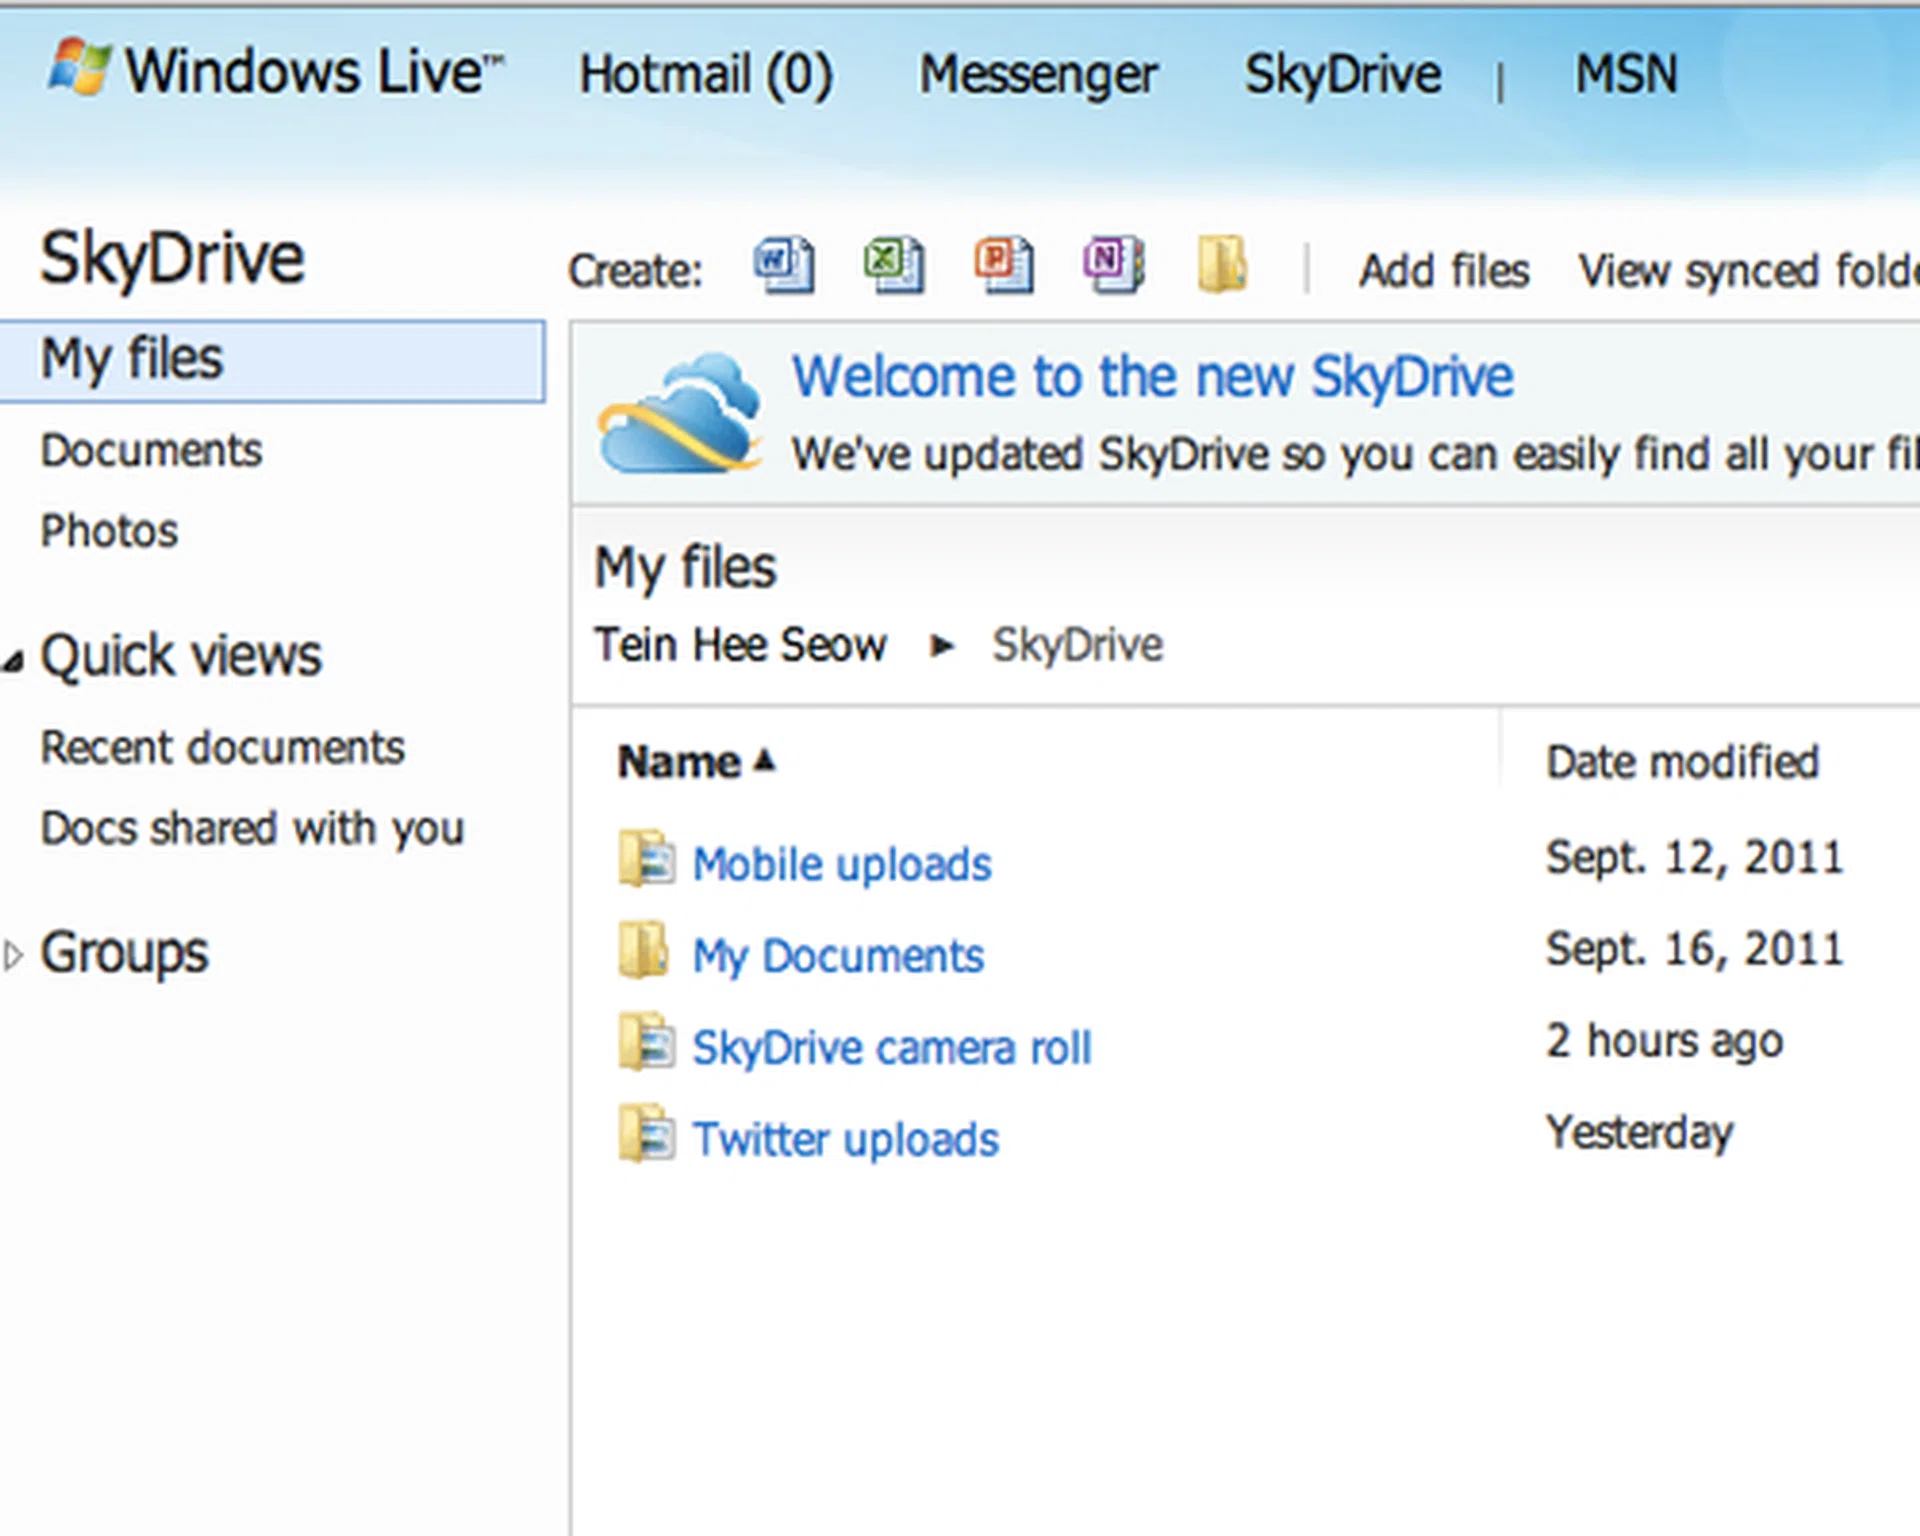Create a new Word document
The image size is (1920, 1536).
click(784, 265)
